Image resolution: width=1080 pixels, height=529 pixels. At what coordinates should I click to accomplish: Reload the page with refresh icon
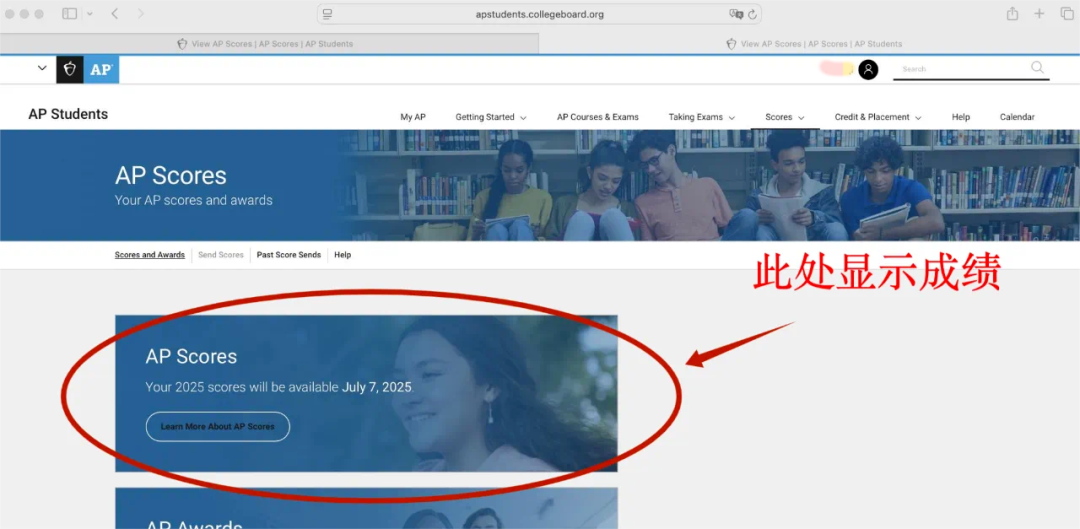click(752, 14)
